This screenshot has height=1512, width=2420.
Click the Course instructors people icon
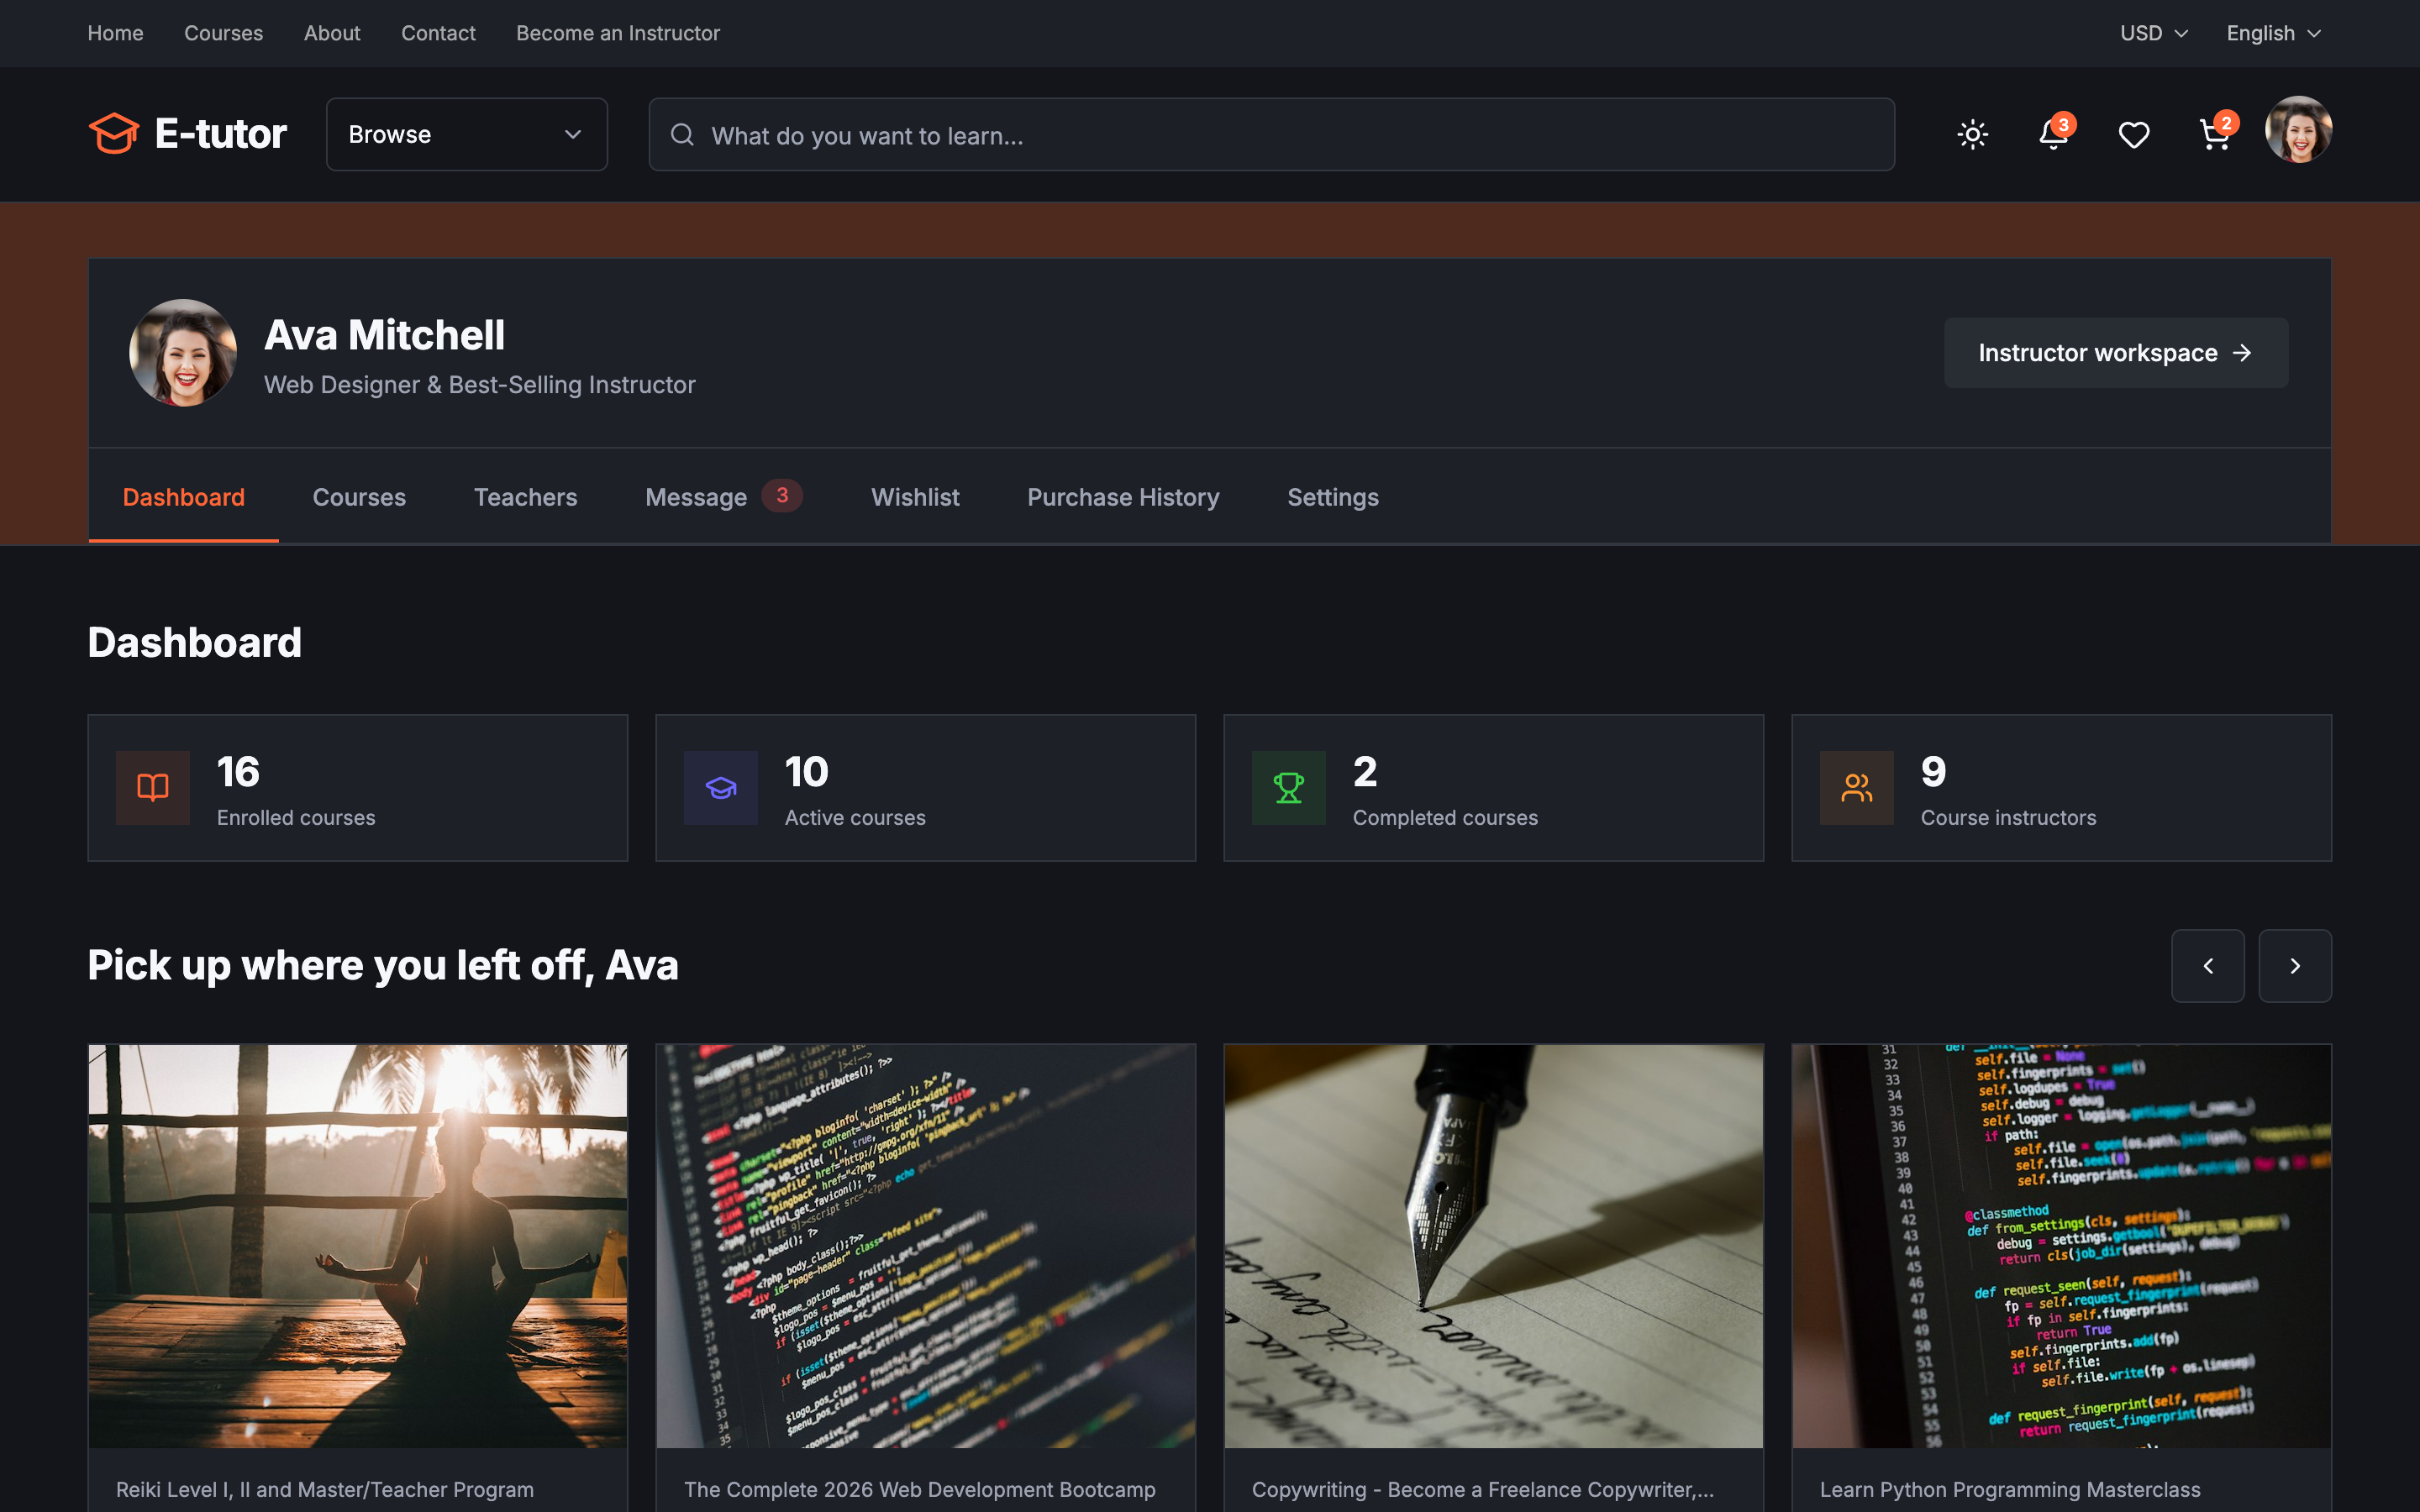[1857, 787]
